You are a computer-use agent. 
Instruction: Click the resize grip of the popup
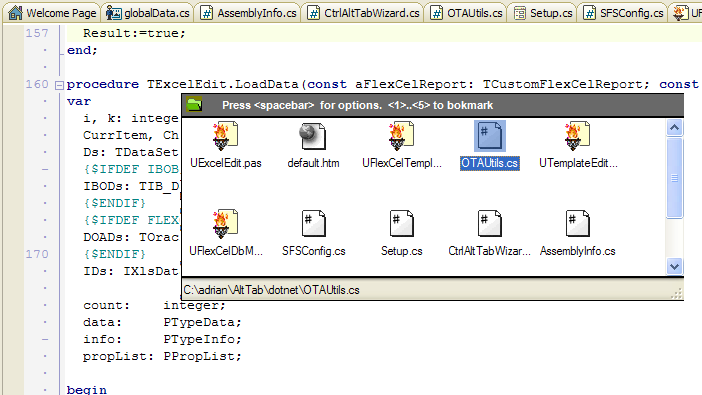click(x=677, y=293)
